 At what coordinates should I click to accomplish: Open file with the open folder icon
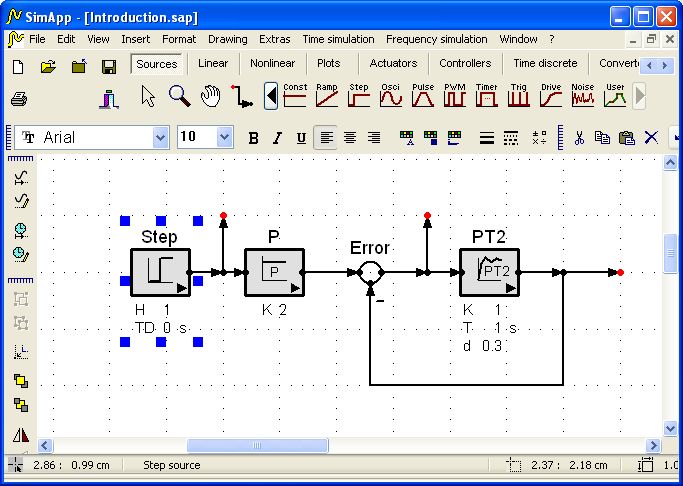48,67
